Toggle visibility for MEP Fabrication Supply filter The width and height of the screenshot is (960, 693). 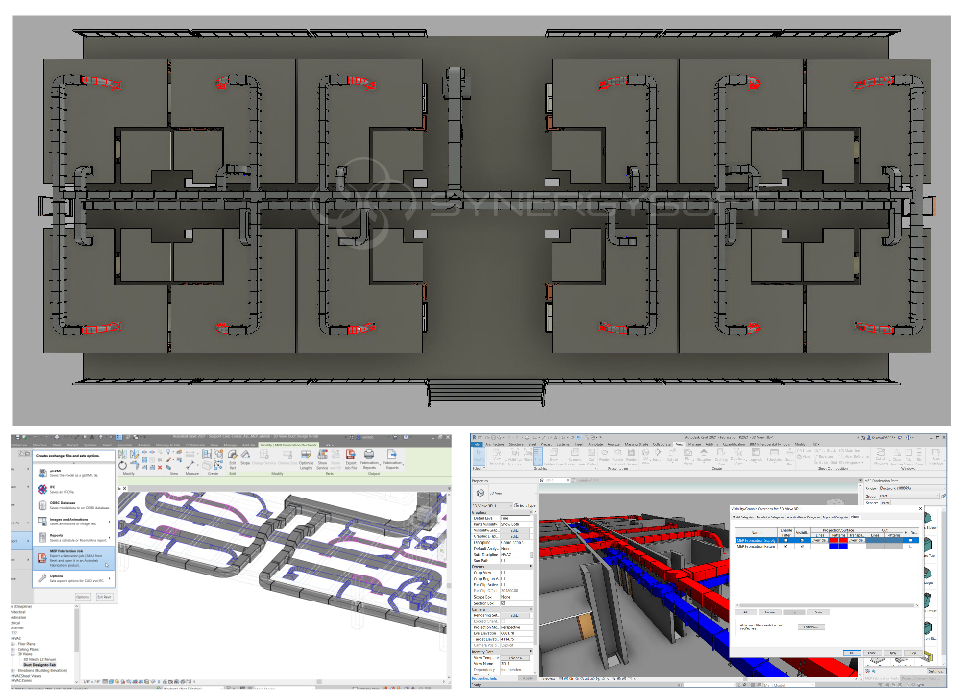tap(786, 540)
